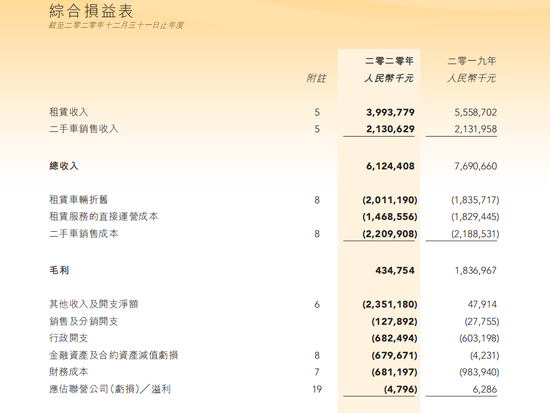Click the 二手車銷售收入 row label
Viewport: 550px width, 413px height.
84,129
